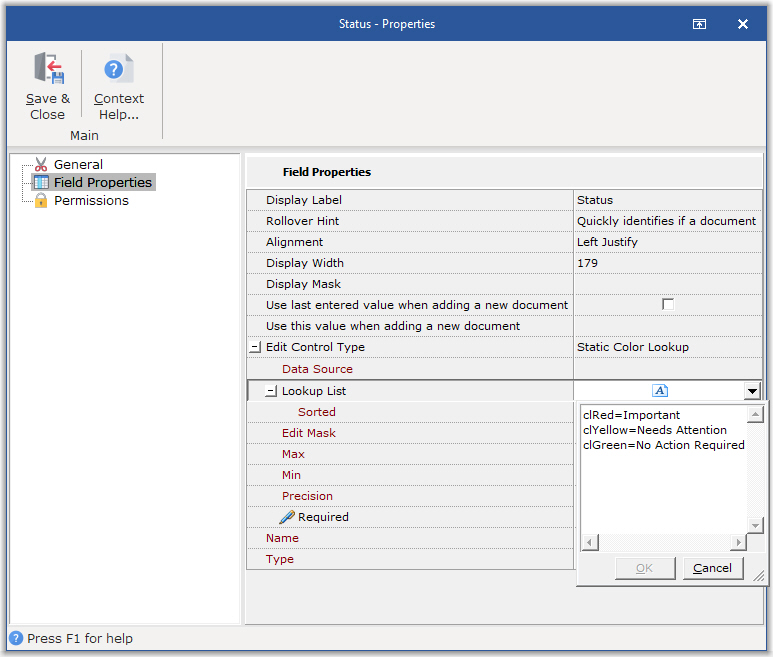The image size is (773, 657).
Task: Select the Sorted property label
Action: click(316, 412)
